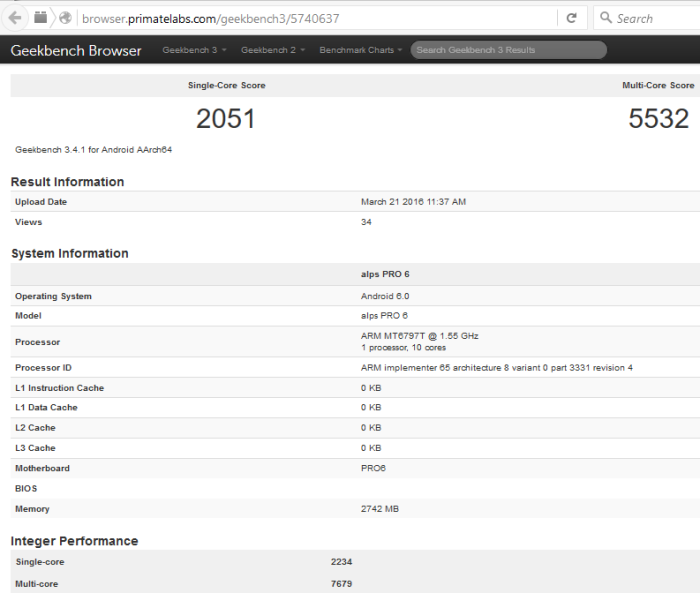Viewport: 700px width, 593px height.
Task: Select the PRO6 motherboard value
Action: [373, 468]
